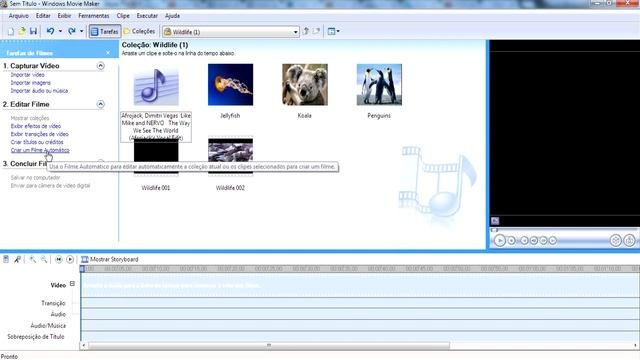Image resolution: width=640 pixels, height=360 pixels.
Task: Step to next frame in preview
Action: [x=543, y=241]
